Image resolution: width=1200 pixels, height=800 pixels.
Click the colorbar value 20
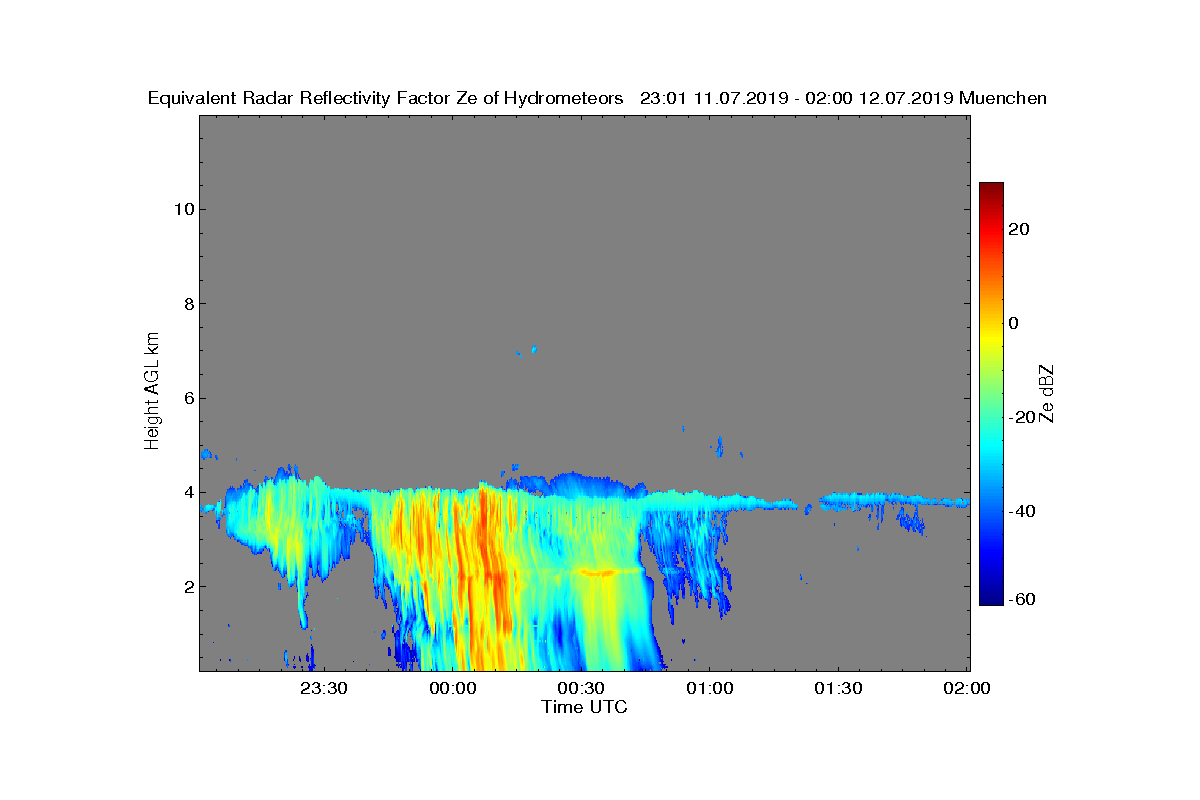[x=1020, y=229]
